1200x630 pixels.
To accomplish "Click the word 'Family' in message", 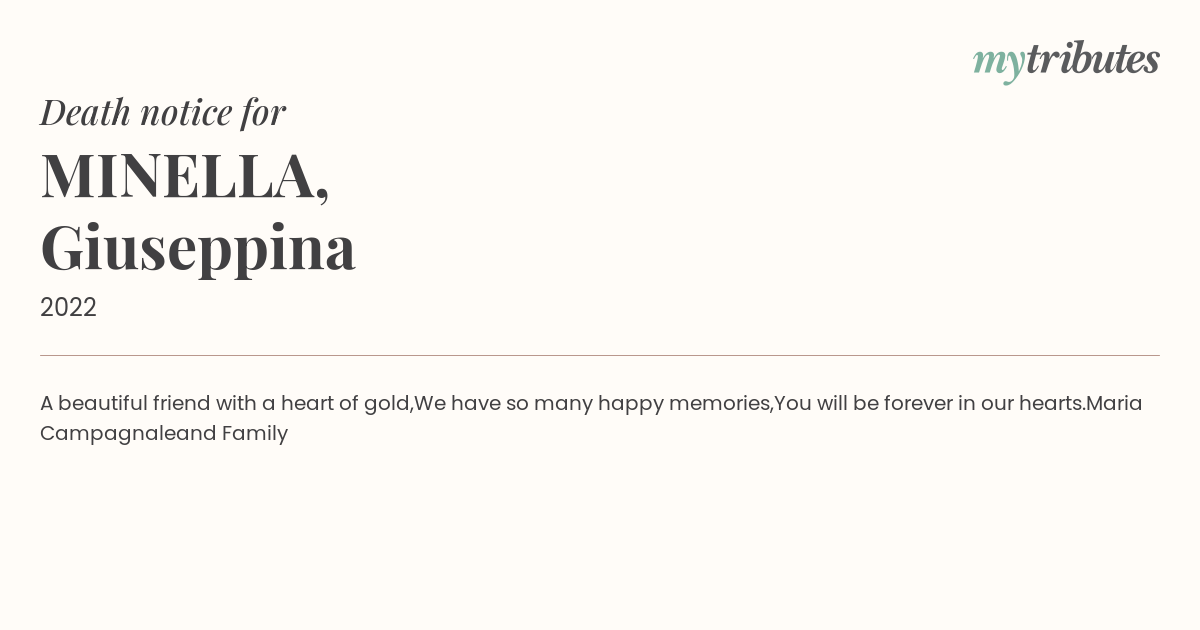I will 255,434.
